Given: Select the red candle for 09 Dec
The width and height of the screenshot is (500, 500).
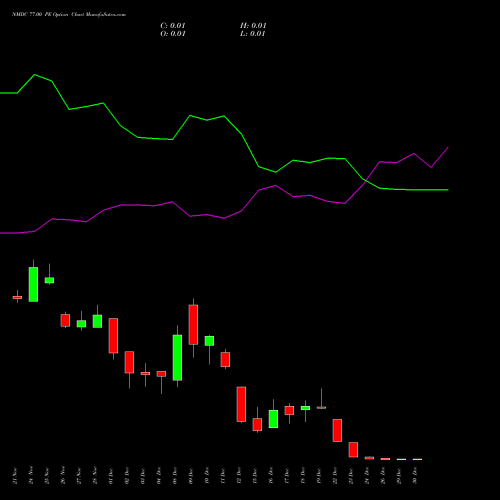Looking at the screenshot, I should point(193,325).
